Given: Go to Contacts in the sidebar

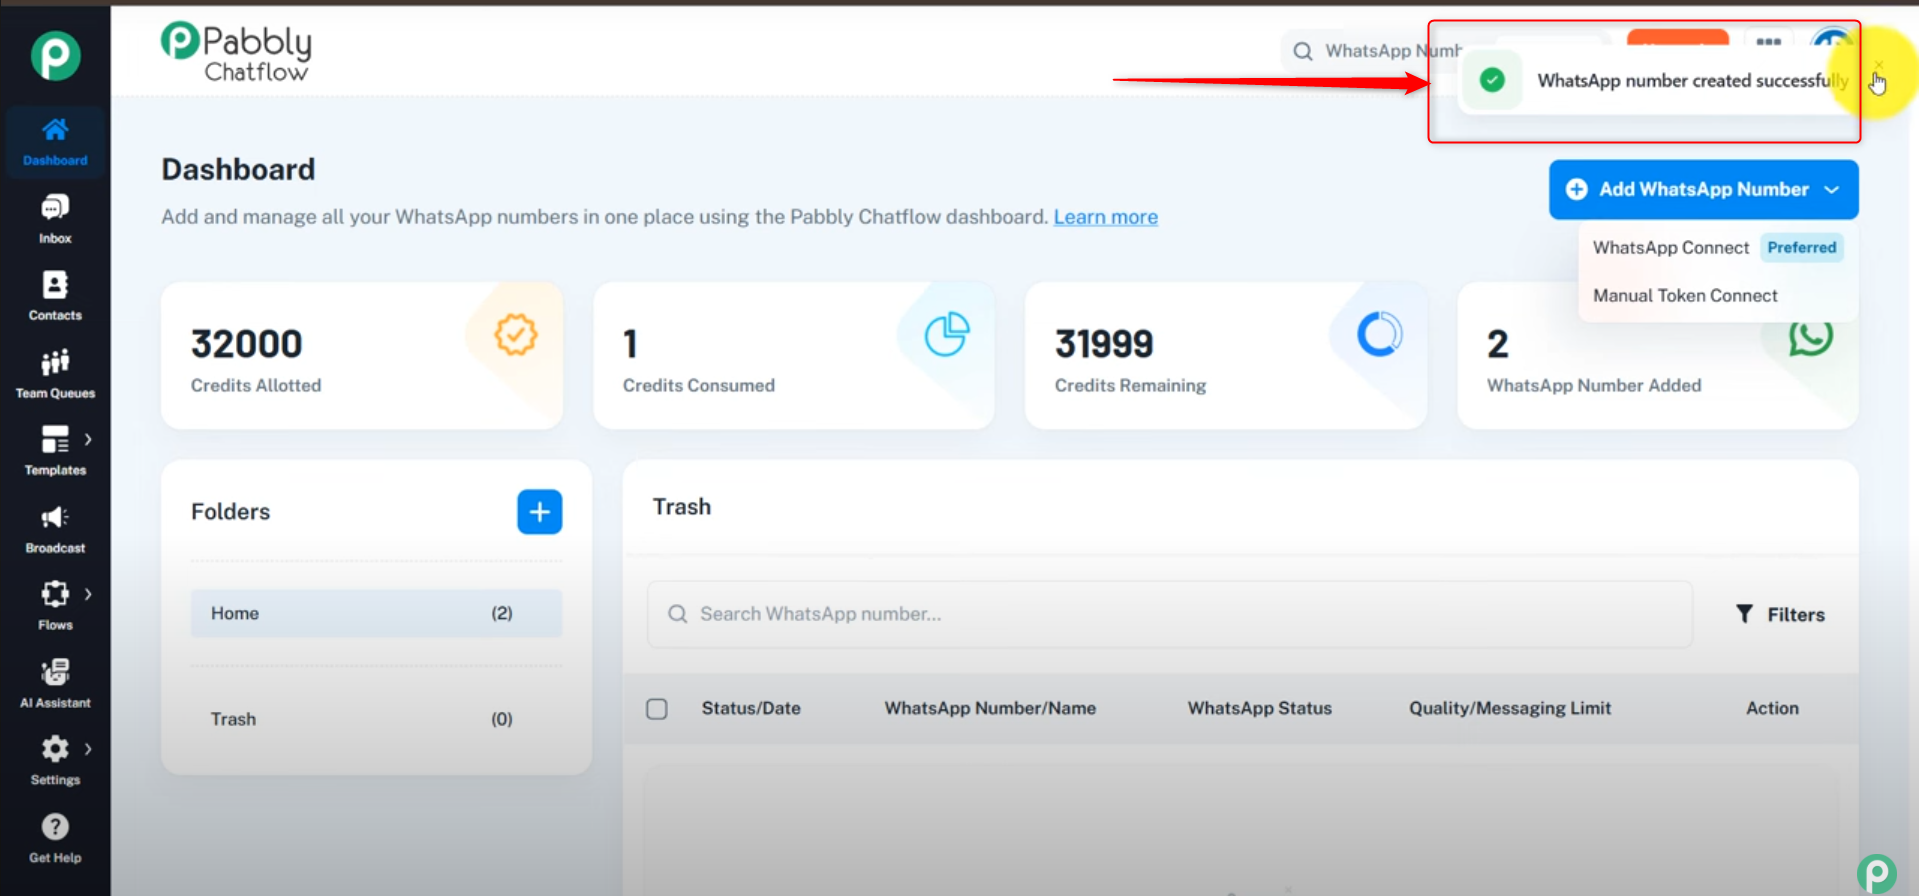Looking at the screenshot, I should tap(55, 296).
